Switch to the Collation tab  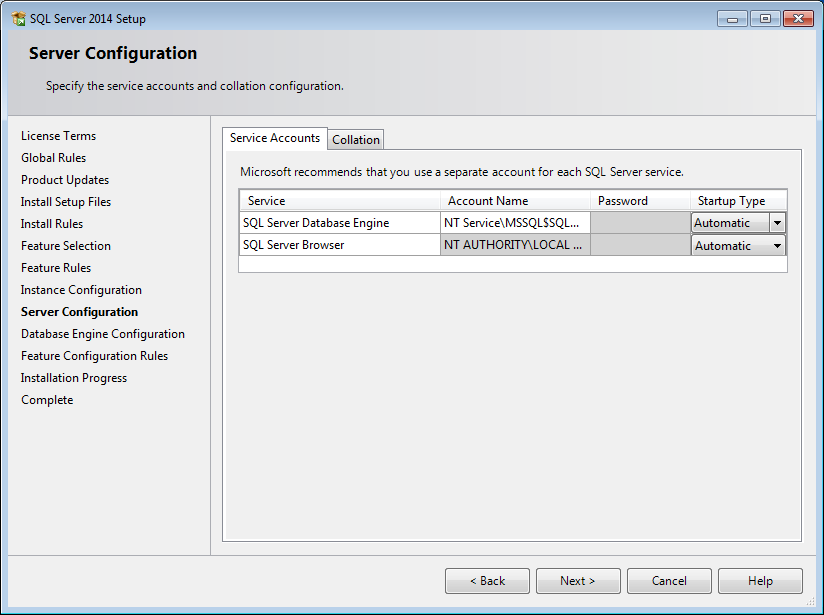356,140
